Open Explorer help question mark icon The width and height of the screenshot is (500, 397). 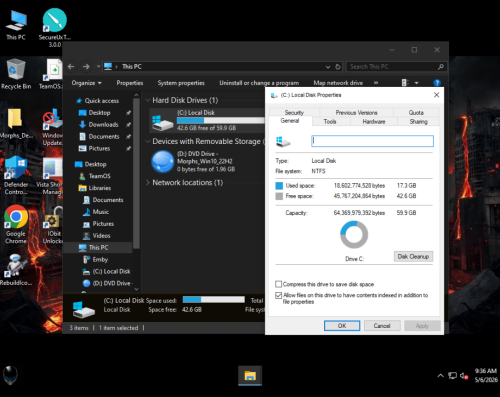(x=437, y=83)
